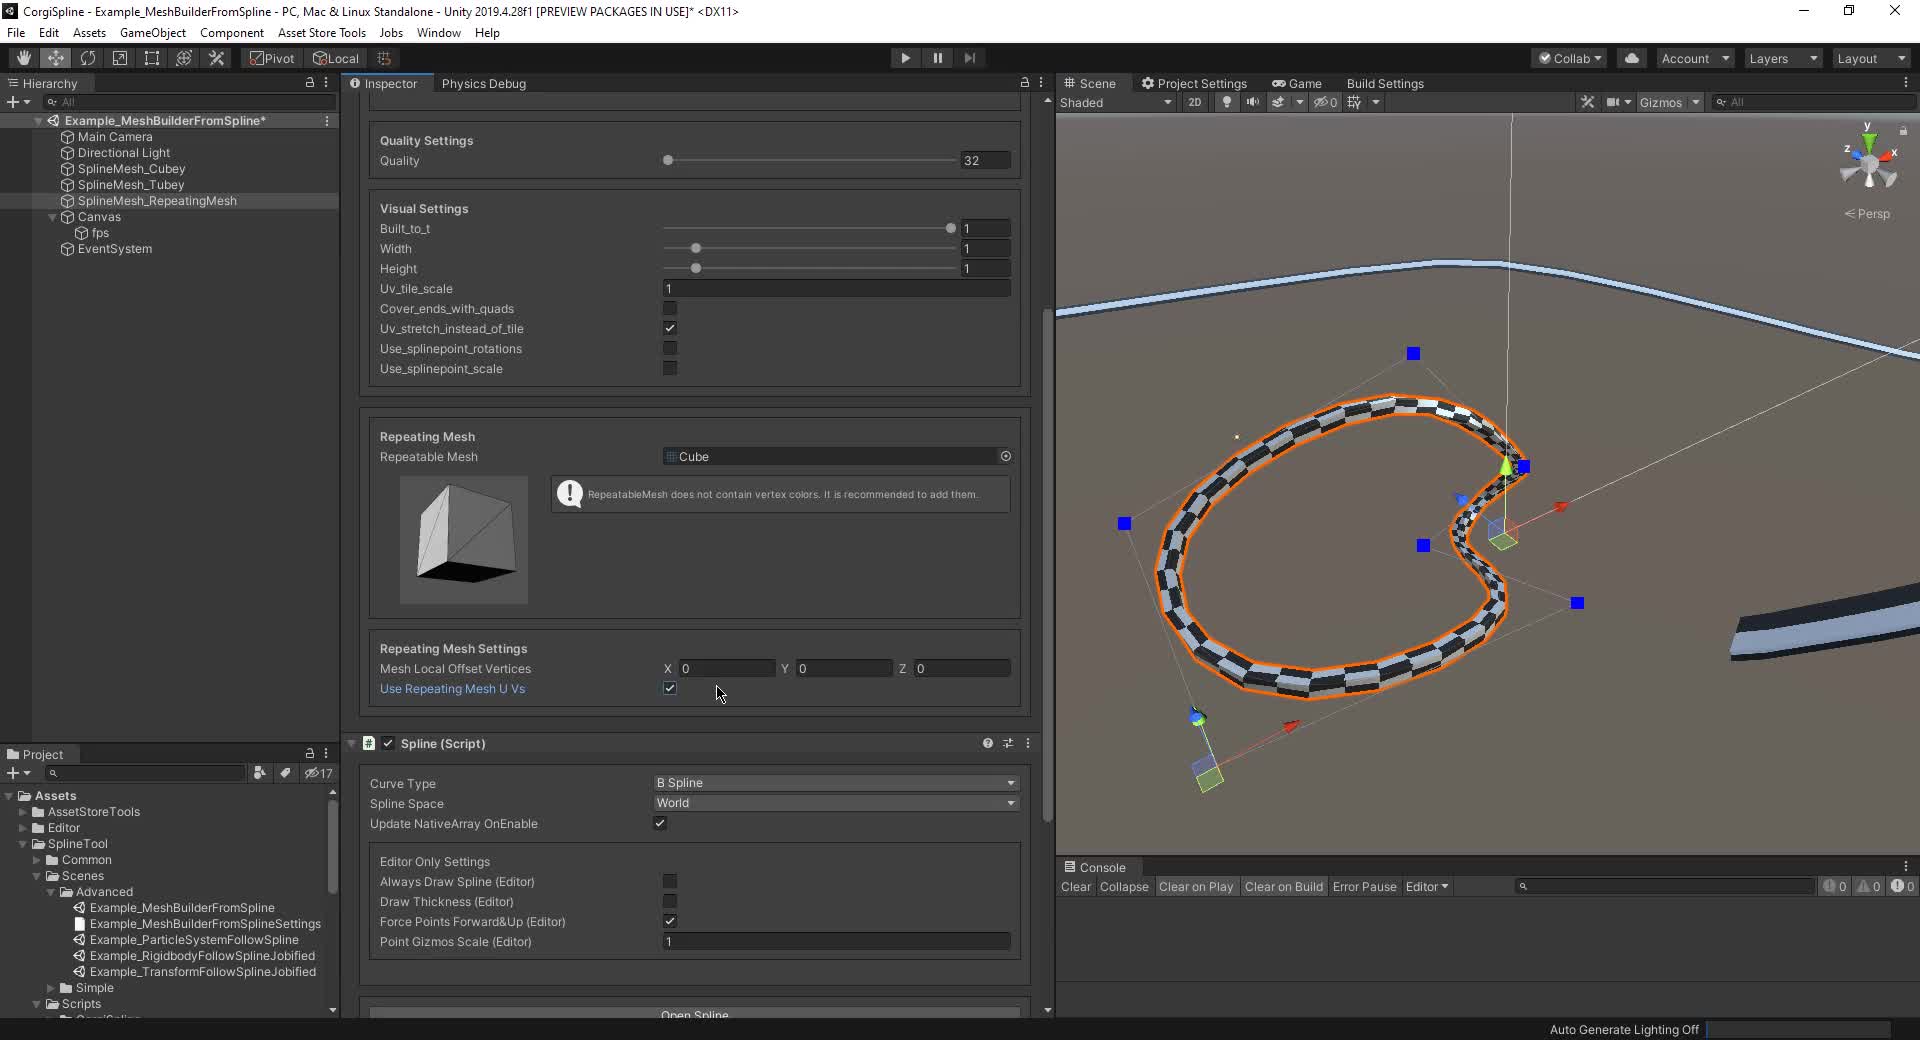This screenshot has height=1040, width=1920.
Task: Click Clear button in Console
Action: coord(1076,887)
